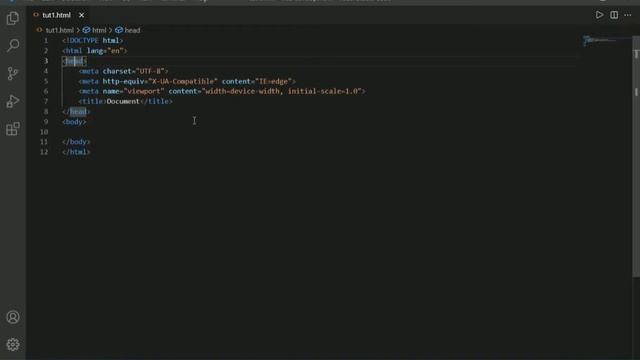Run the file with the play button

point(599,15)
